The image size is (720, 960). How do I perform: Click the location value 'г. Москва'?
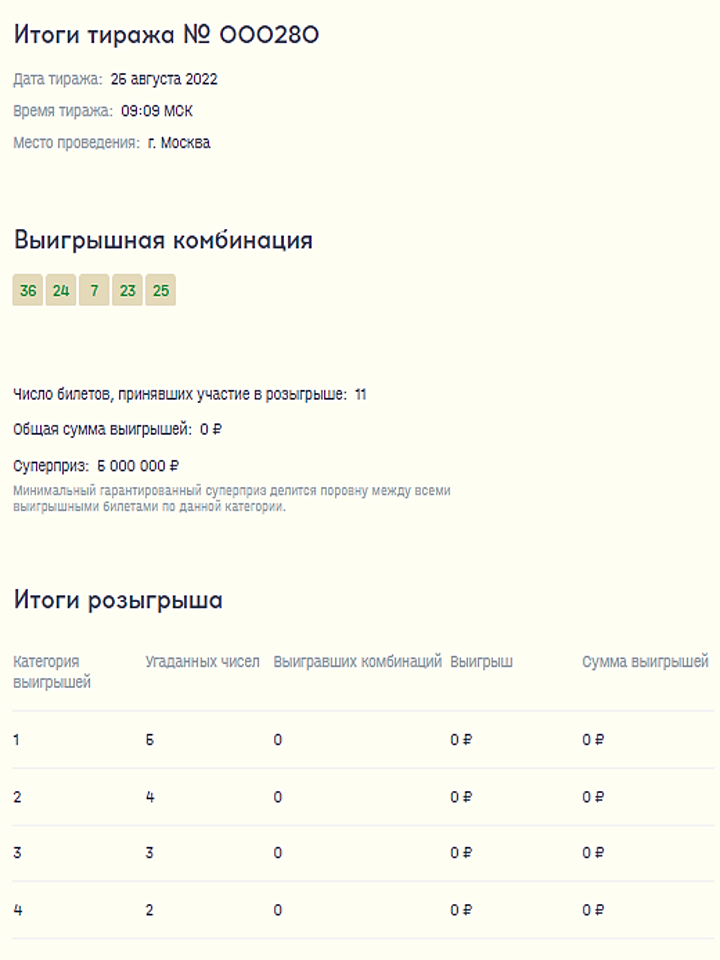(179, 143)
